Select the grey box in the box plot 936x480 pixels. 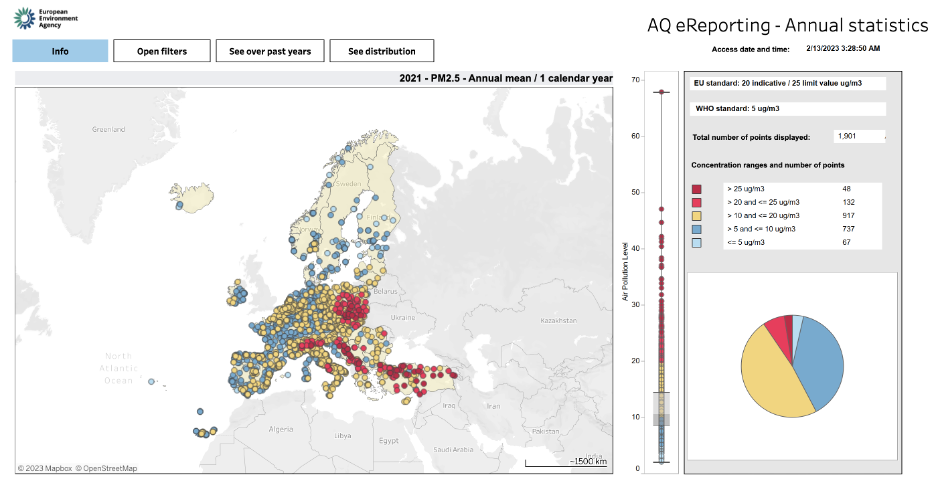coord(661,410)
